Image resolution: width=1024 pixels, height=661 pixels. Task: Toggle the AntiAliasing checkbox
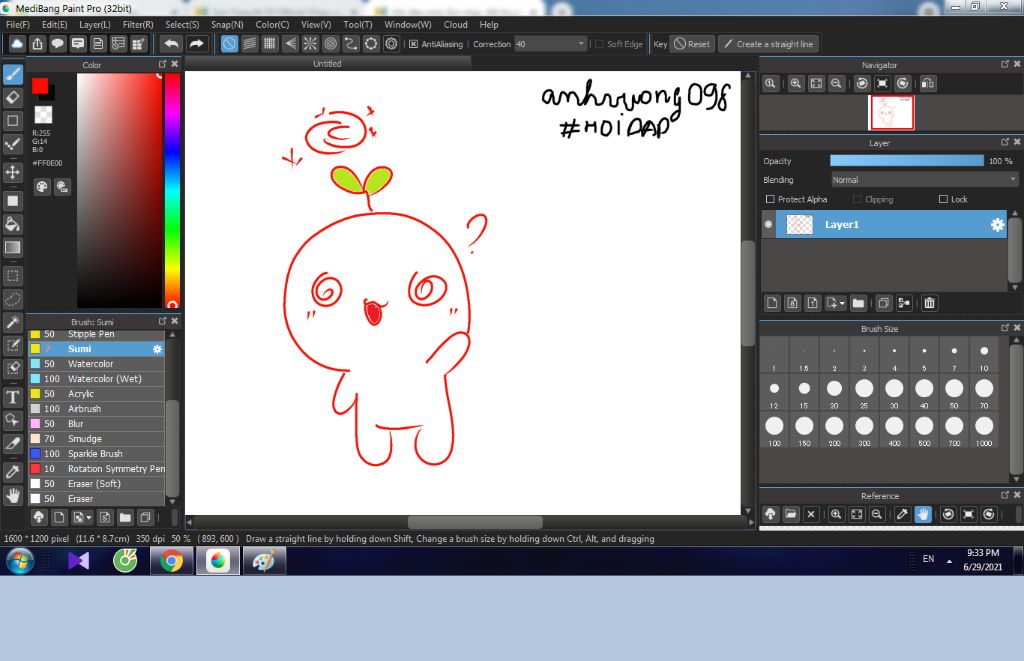tap(413, 44)
